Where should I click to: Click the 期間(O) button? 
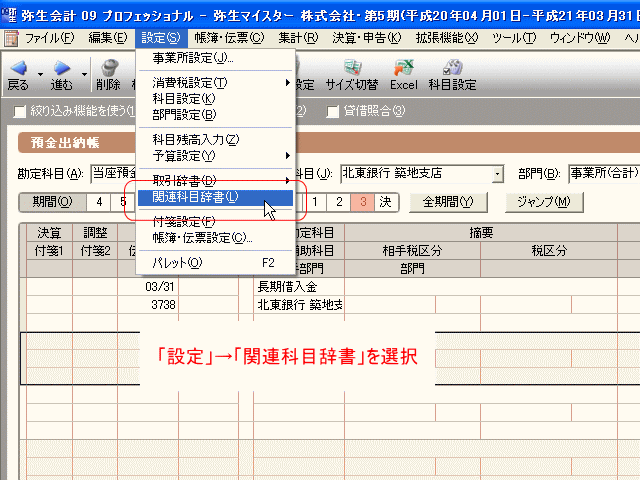pyautogui.click(x=52, y=202)
